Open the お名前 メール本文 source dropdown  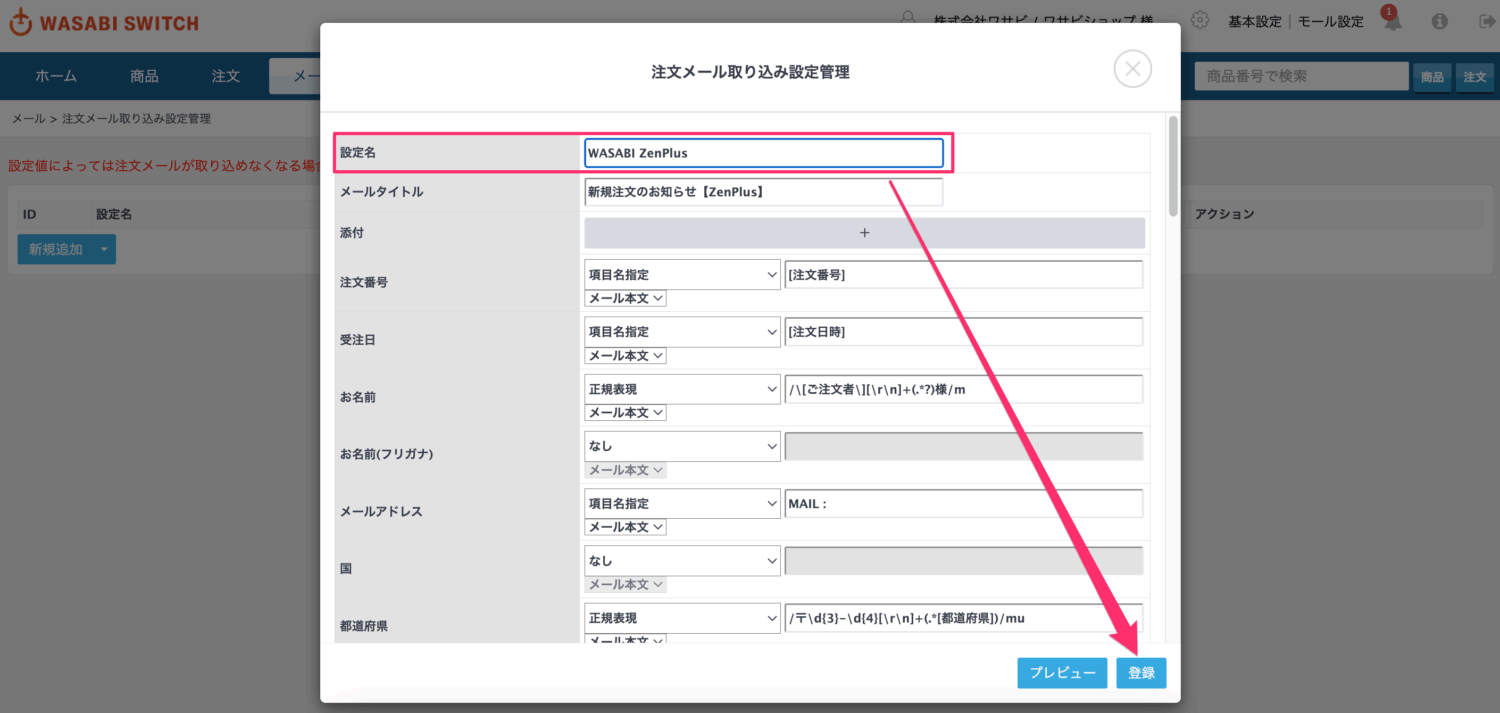pyautogui.click(x=625, y=412)
